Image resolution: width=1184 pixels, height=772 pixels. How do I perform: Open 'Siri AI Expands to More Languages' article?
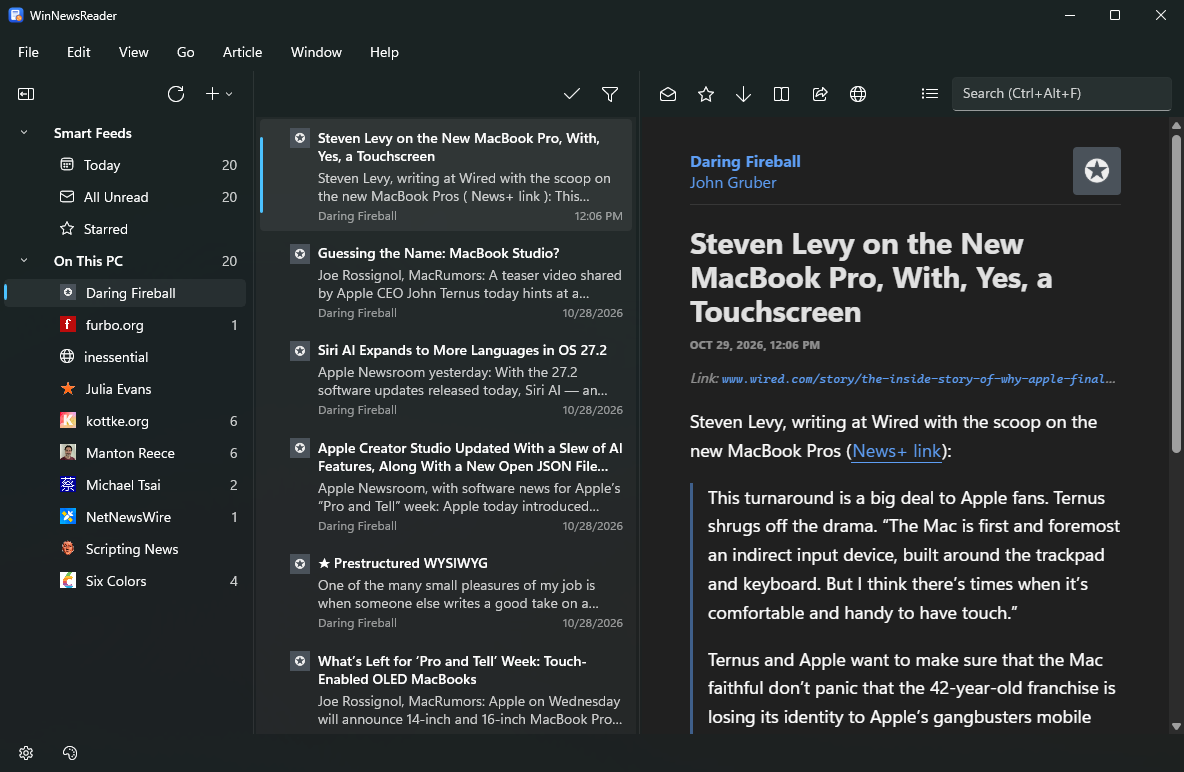(x=446, y=379)
